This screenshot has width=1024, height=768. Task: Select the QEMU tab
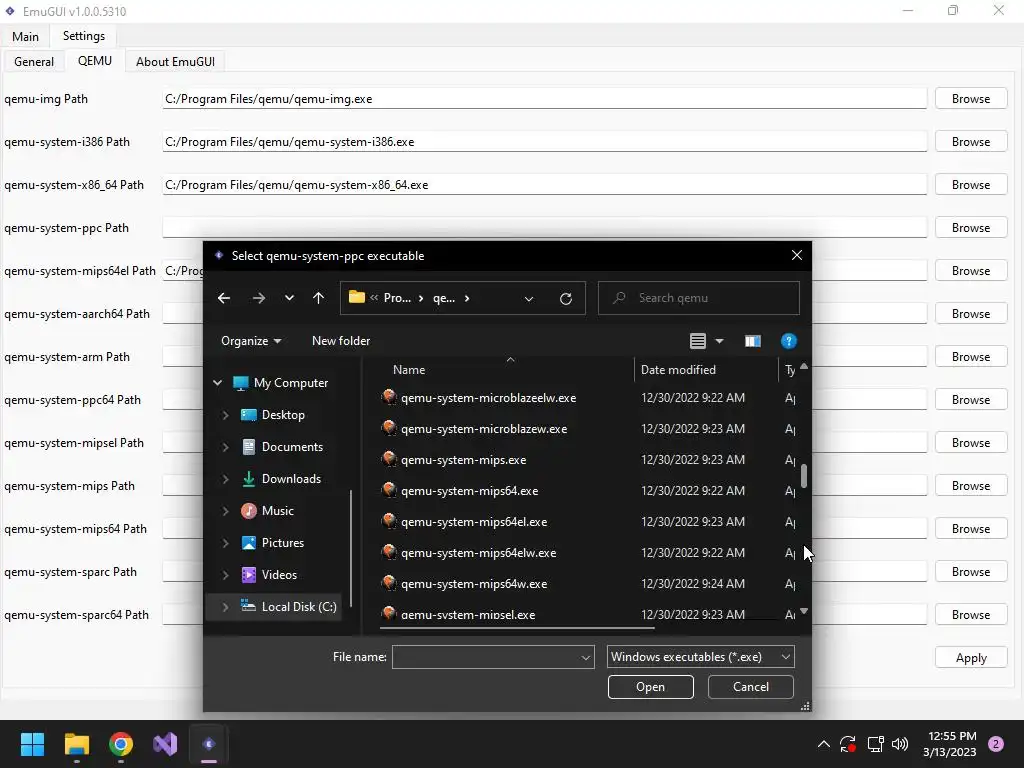click(x=95, y=61)
